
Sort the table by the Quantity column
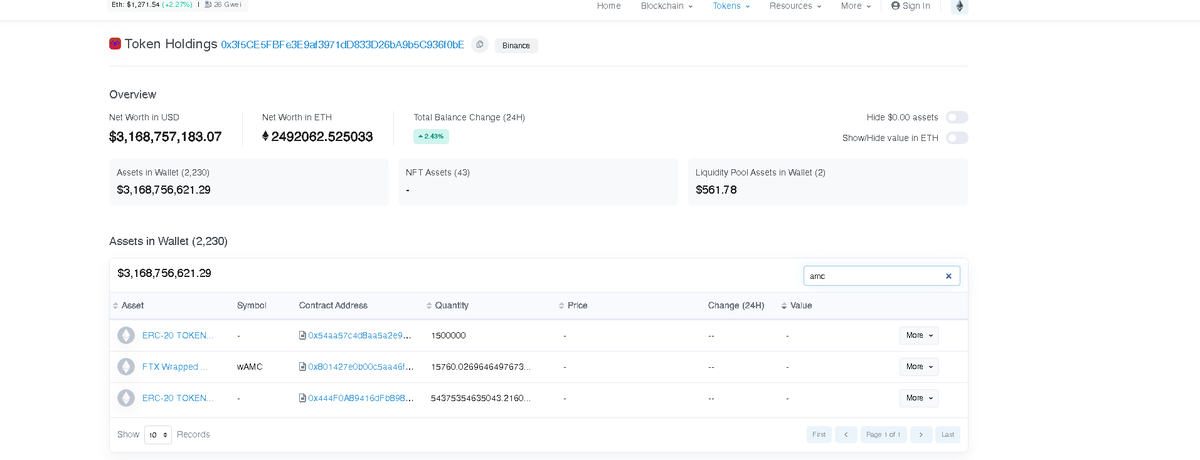point(447,305)
